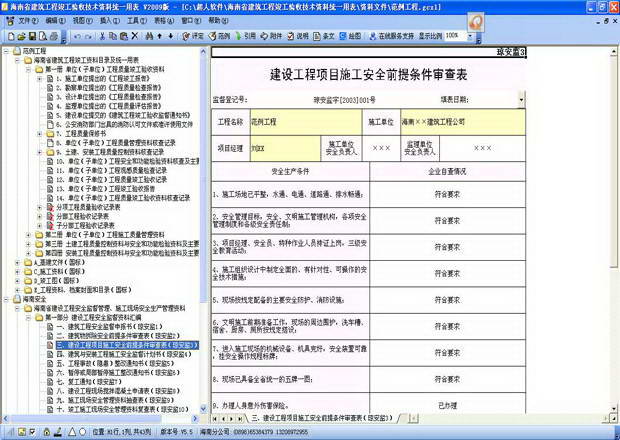Expand the 分项工程质量验收记录表 node
This screenshot has height=440, width=620.
40,207
